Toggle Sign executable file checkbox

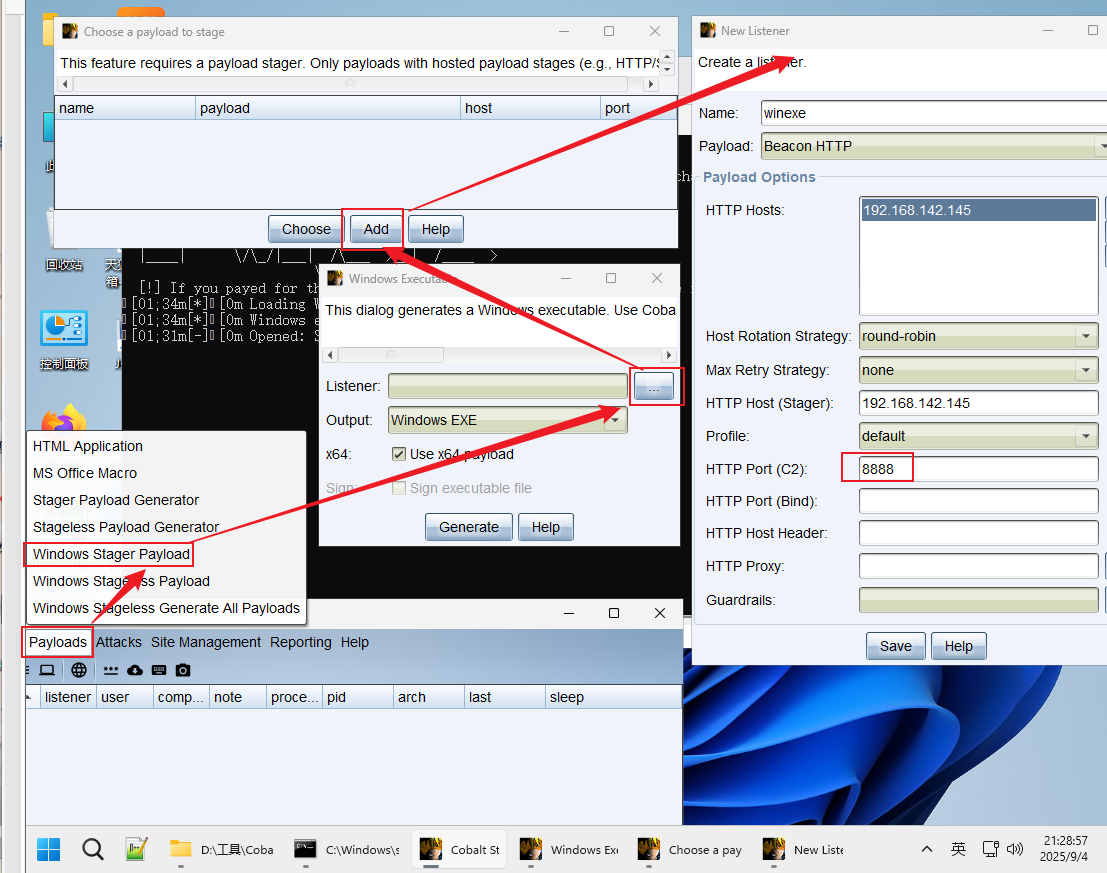point(399,488)
